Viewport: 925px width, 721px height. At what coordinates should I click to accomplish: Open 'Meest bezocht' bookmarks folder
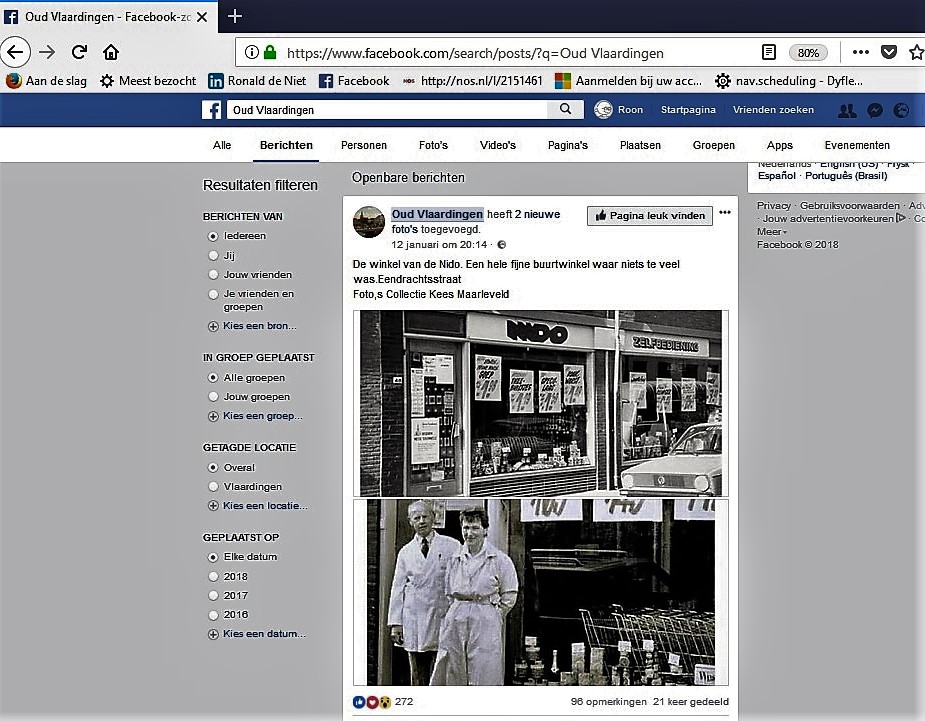tap(148, 81)
